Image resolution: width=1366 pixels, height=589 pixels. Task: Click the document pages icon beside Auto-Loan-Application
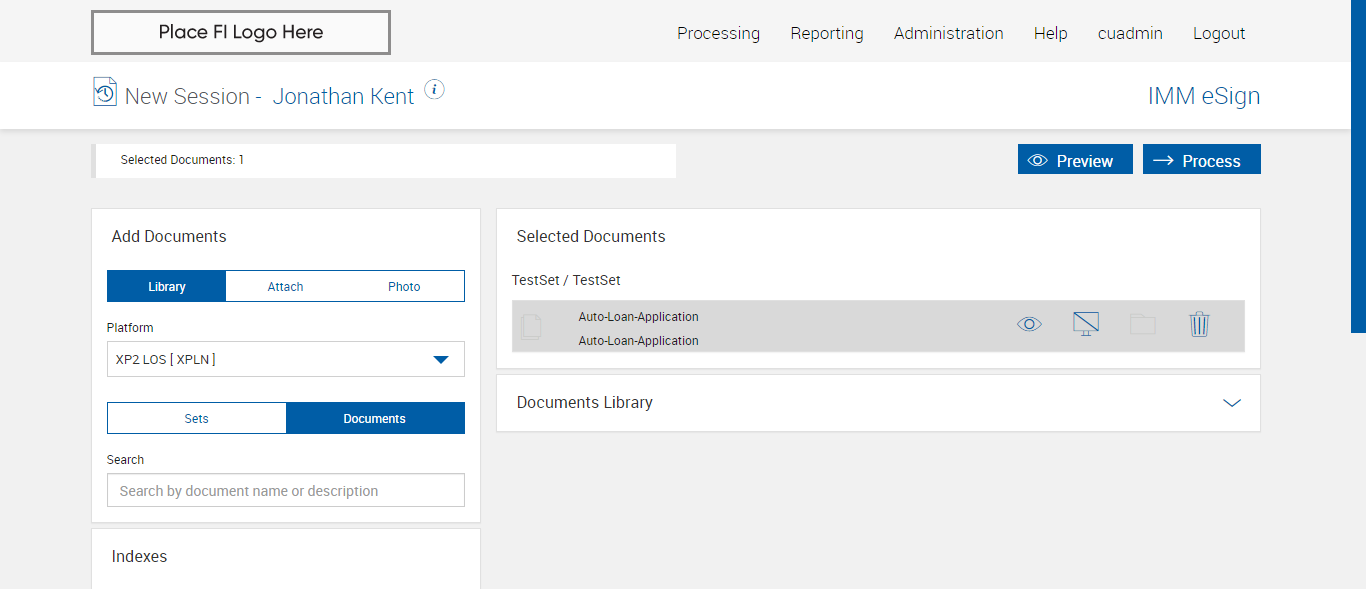pyautogui.click(x=531, y=326)
